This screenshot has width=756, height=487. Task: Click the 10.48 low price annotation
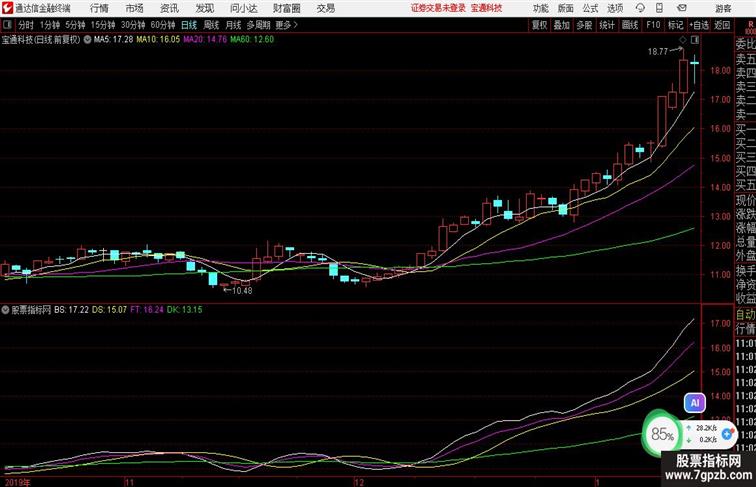point(242,290)
